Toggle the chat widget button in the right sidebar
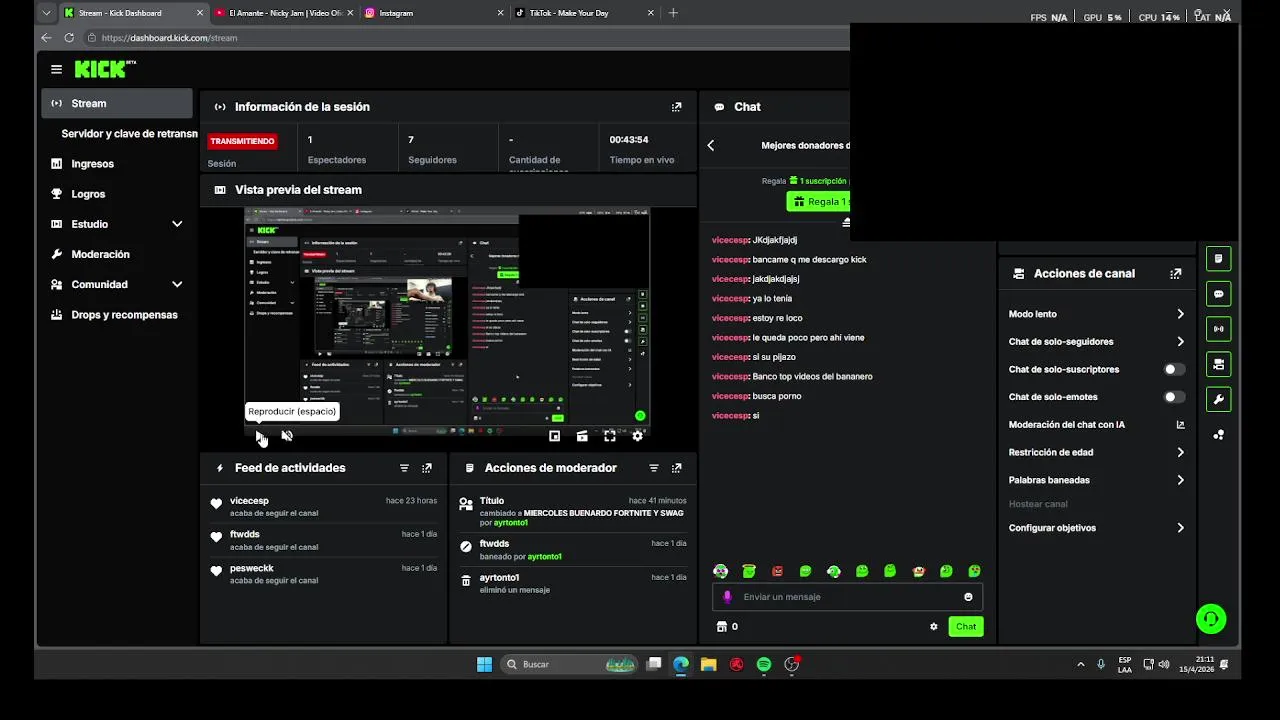 pyautogui.click(x=1218, y=294)
